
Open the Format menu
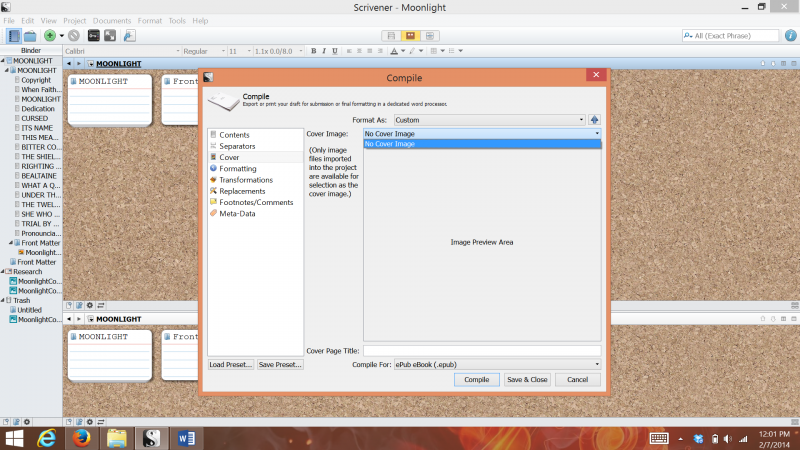click(x=149, y=21)
